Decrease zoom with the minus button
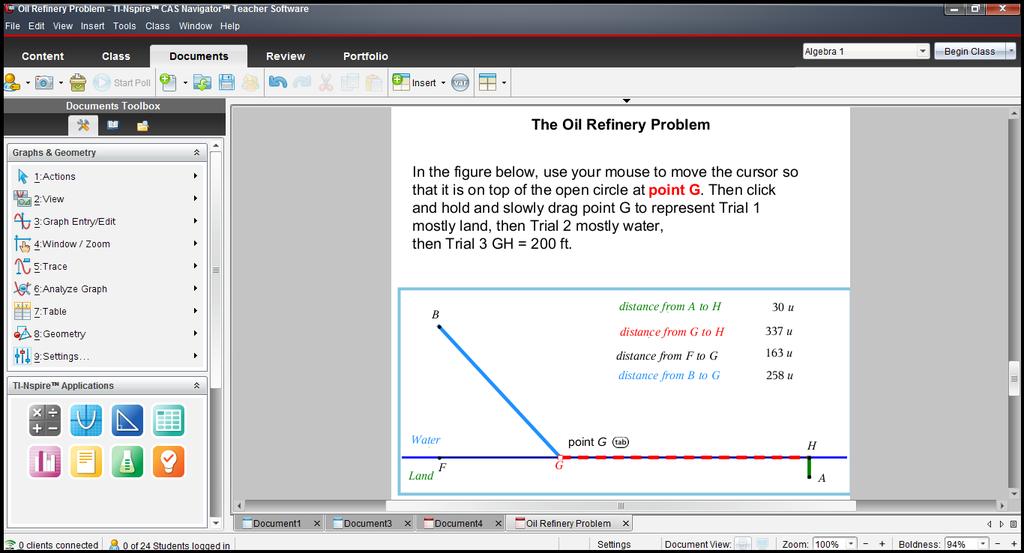This screenshot has width=1024, height=553. [x=866, y=544]
